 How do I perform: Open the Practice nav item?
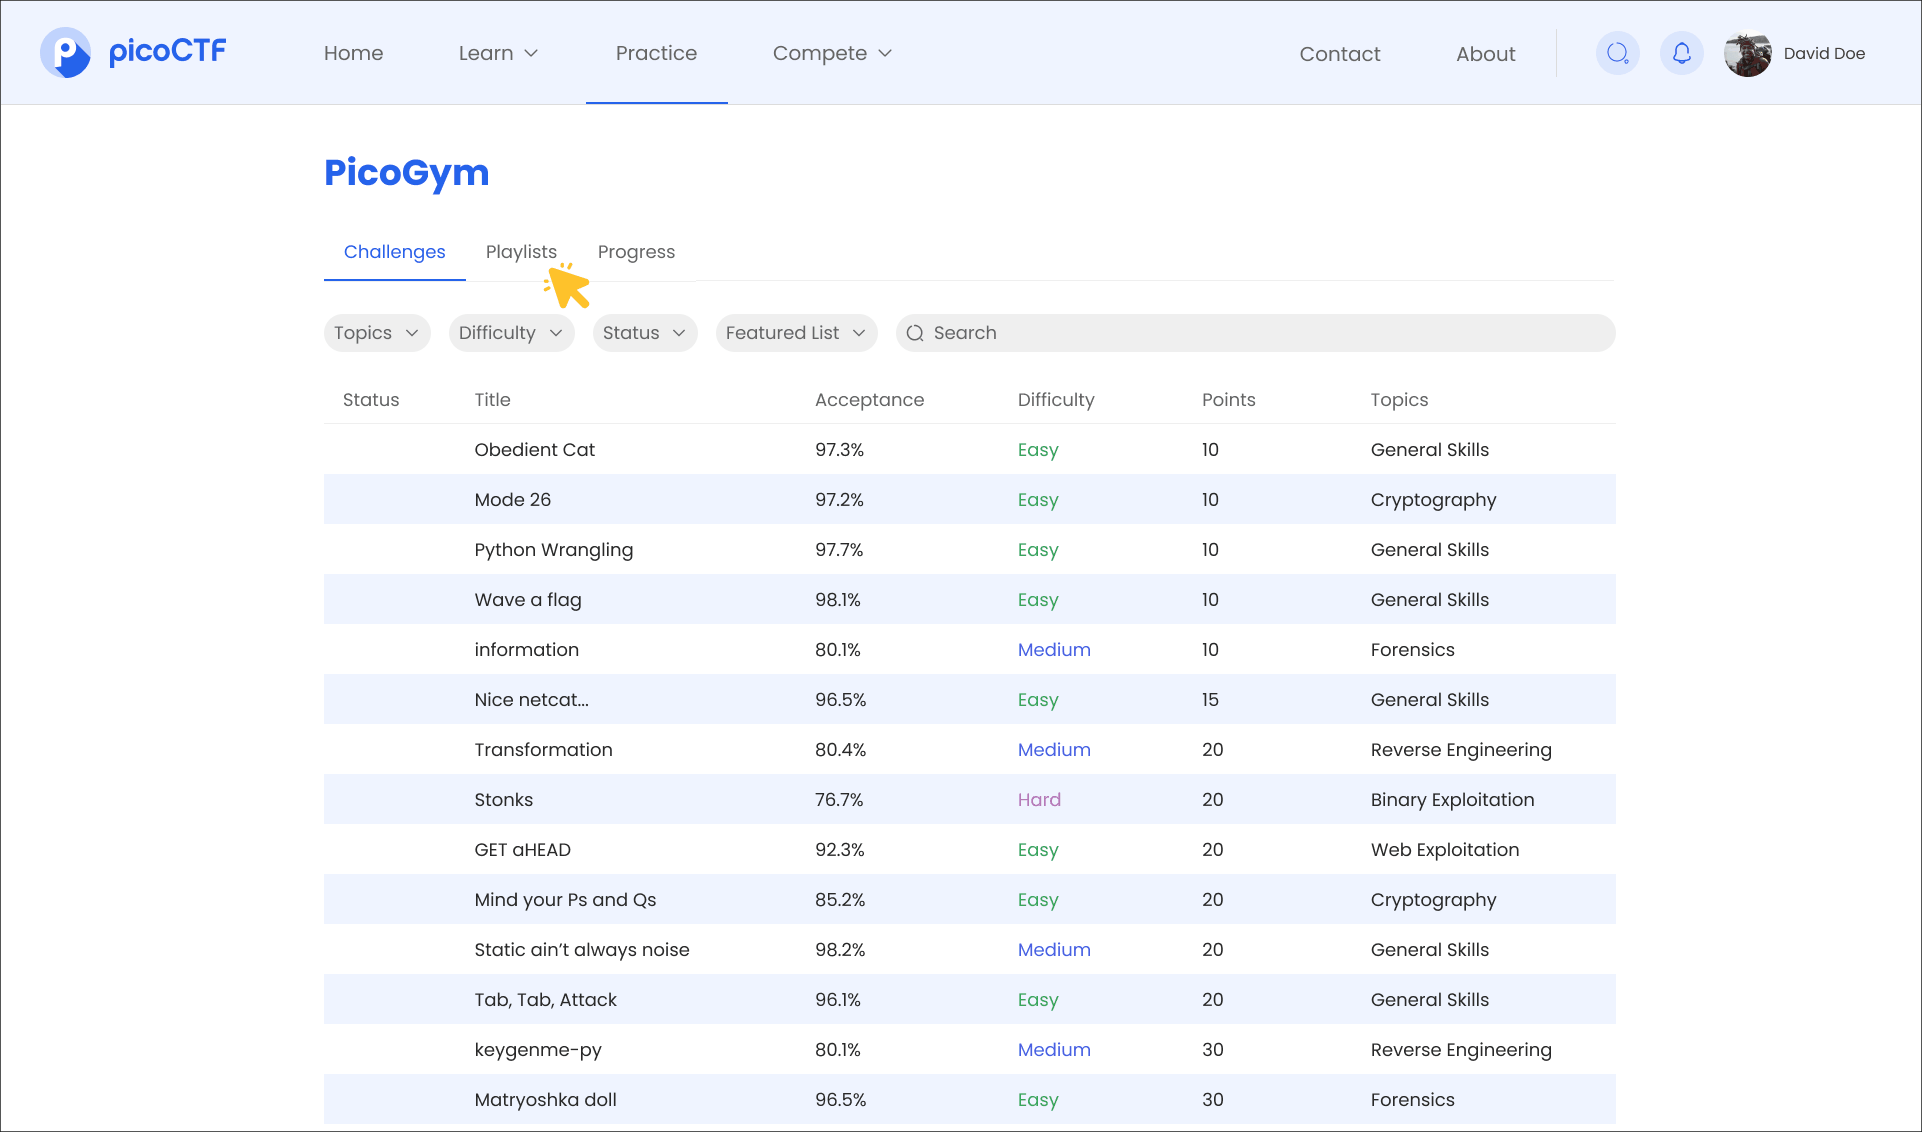click(x=656, y=53)
